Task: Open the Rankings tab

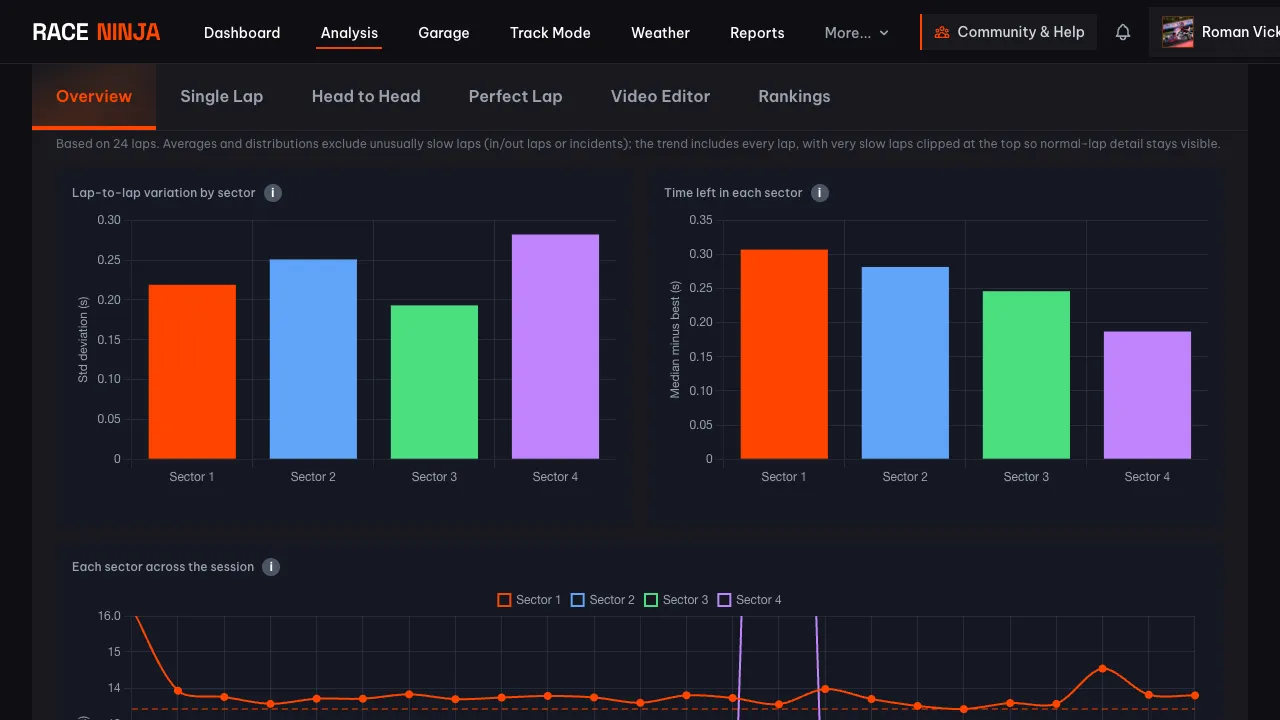Action: (794, 96)
